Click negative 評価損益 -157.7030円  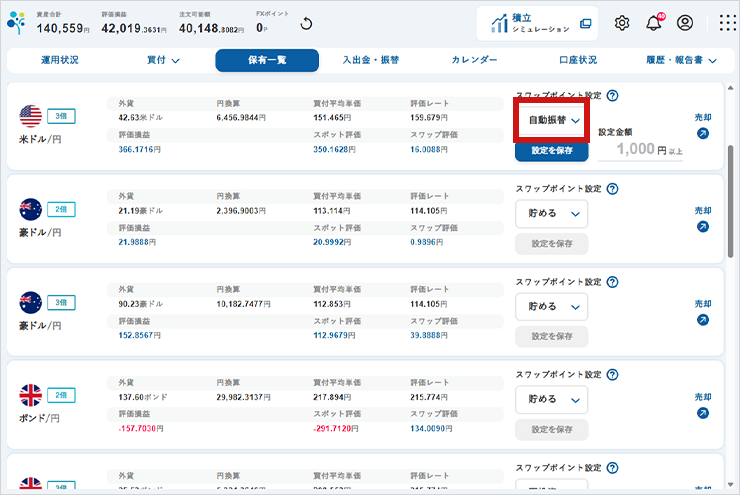point(141,429)
